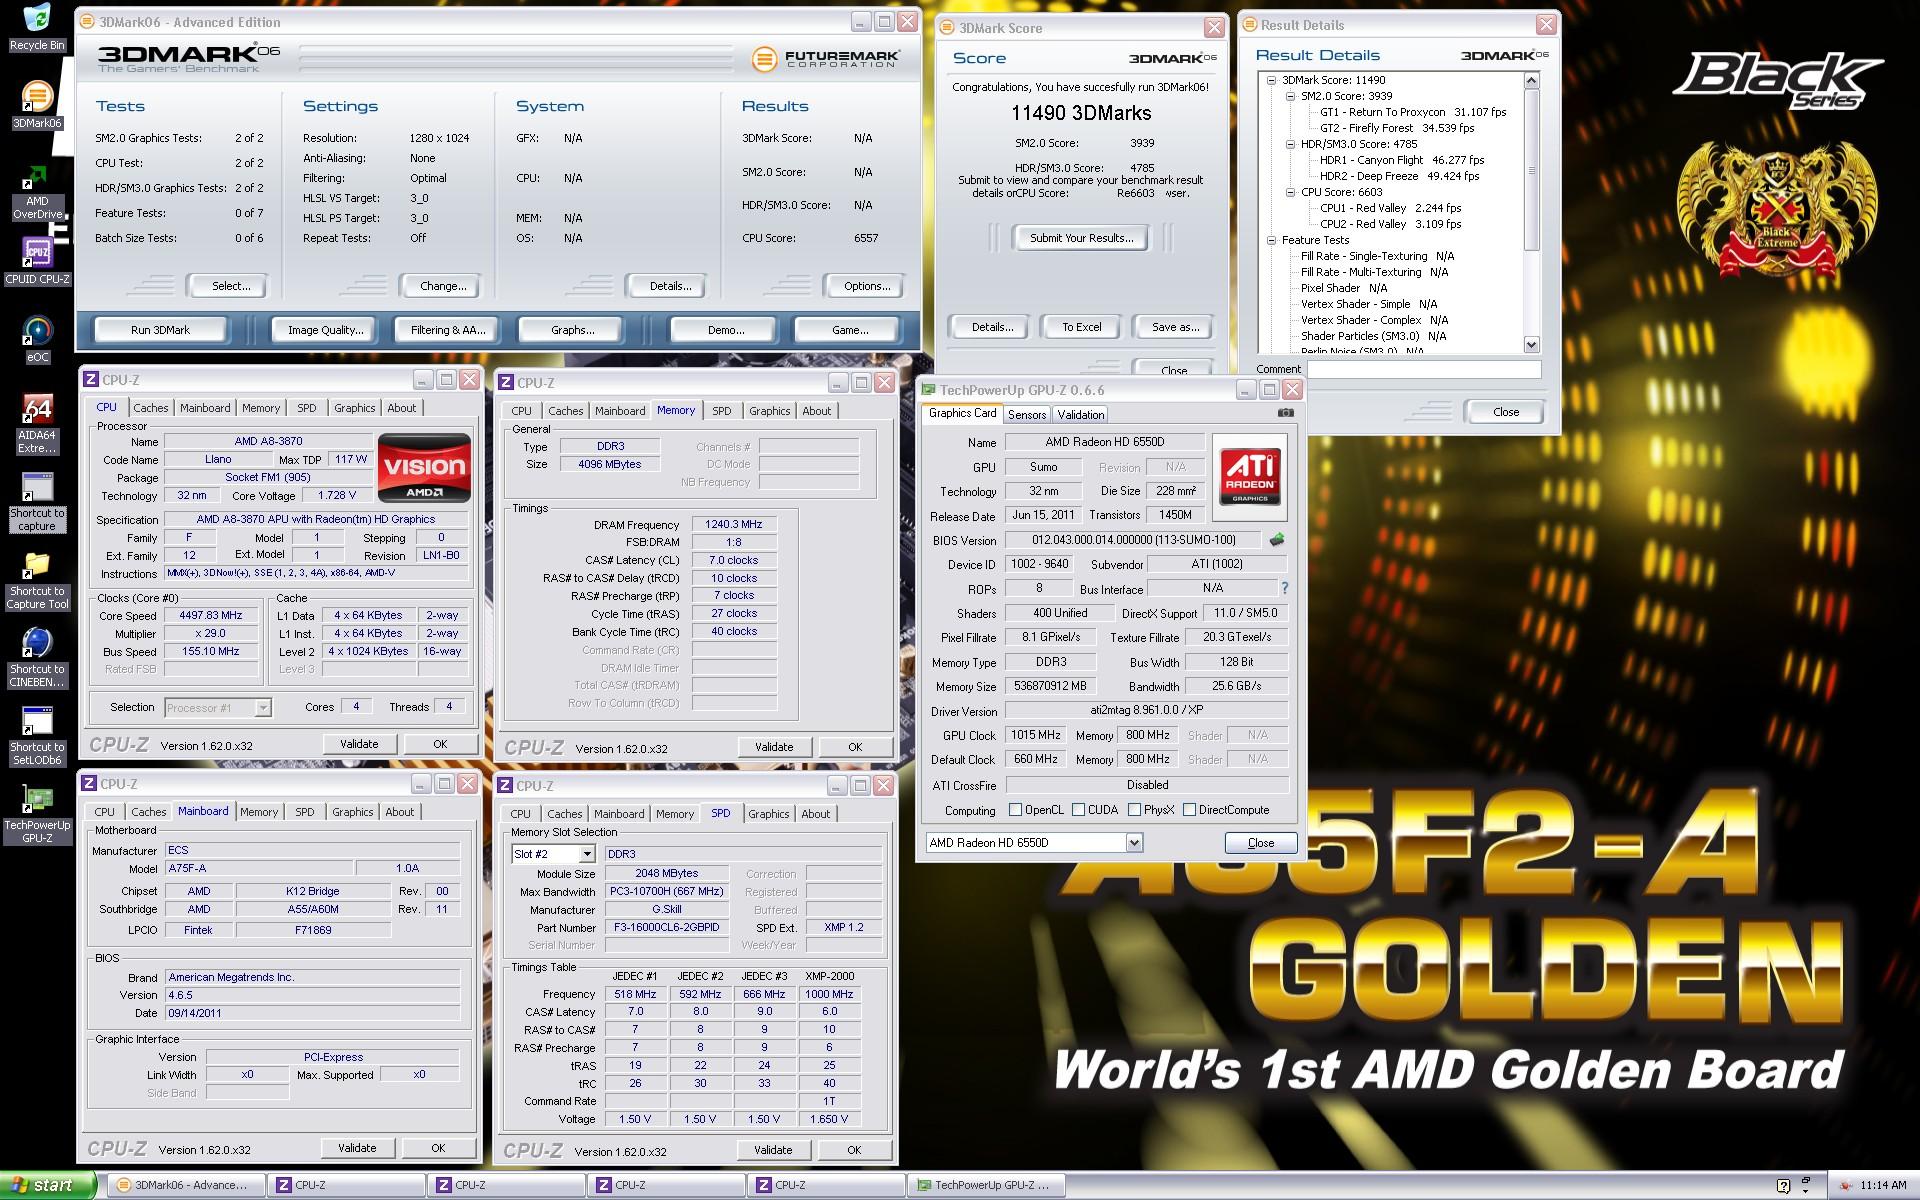Image resolution: width=1920 pixels, height=1200 pixels.
Task: Click Validate in CPU-Z Mainboard window
Action: coord(357,1148)
